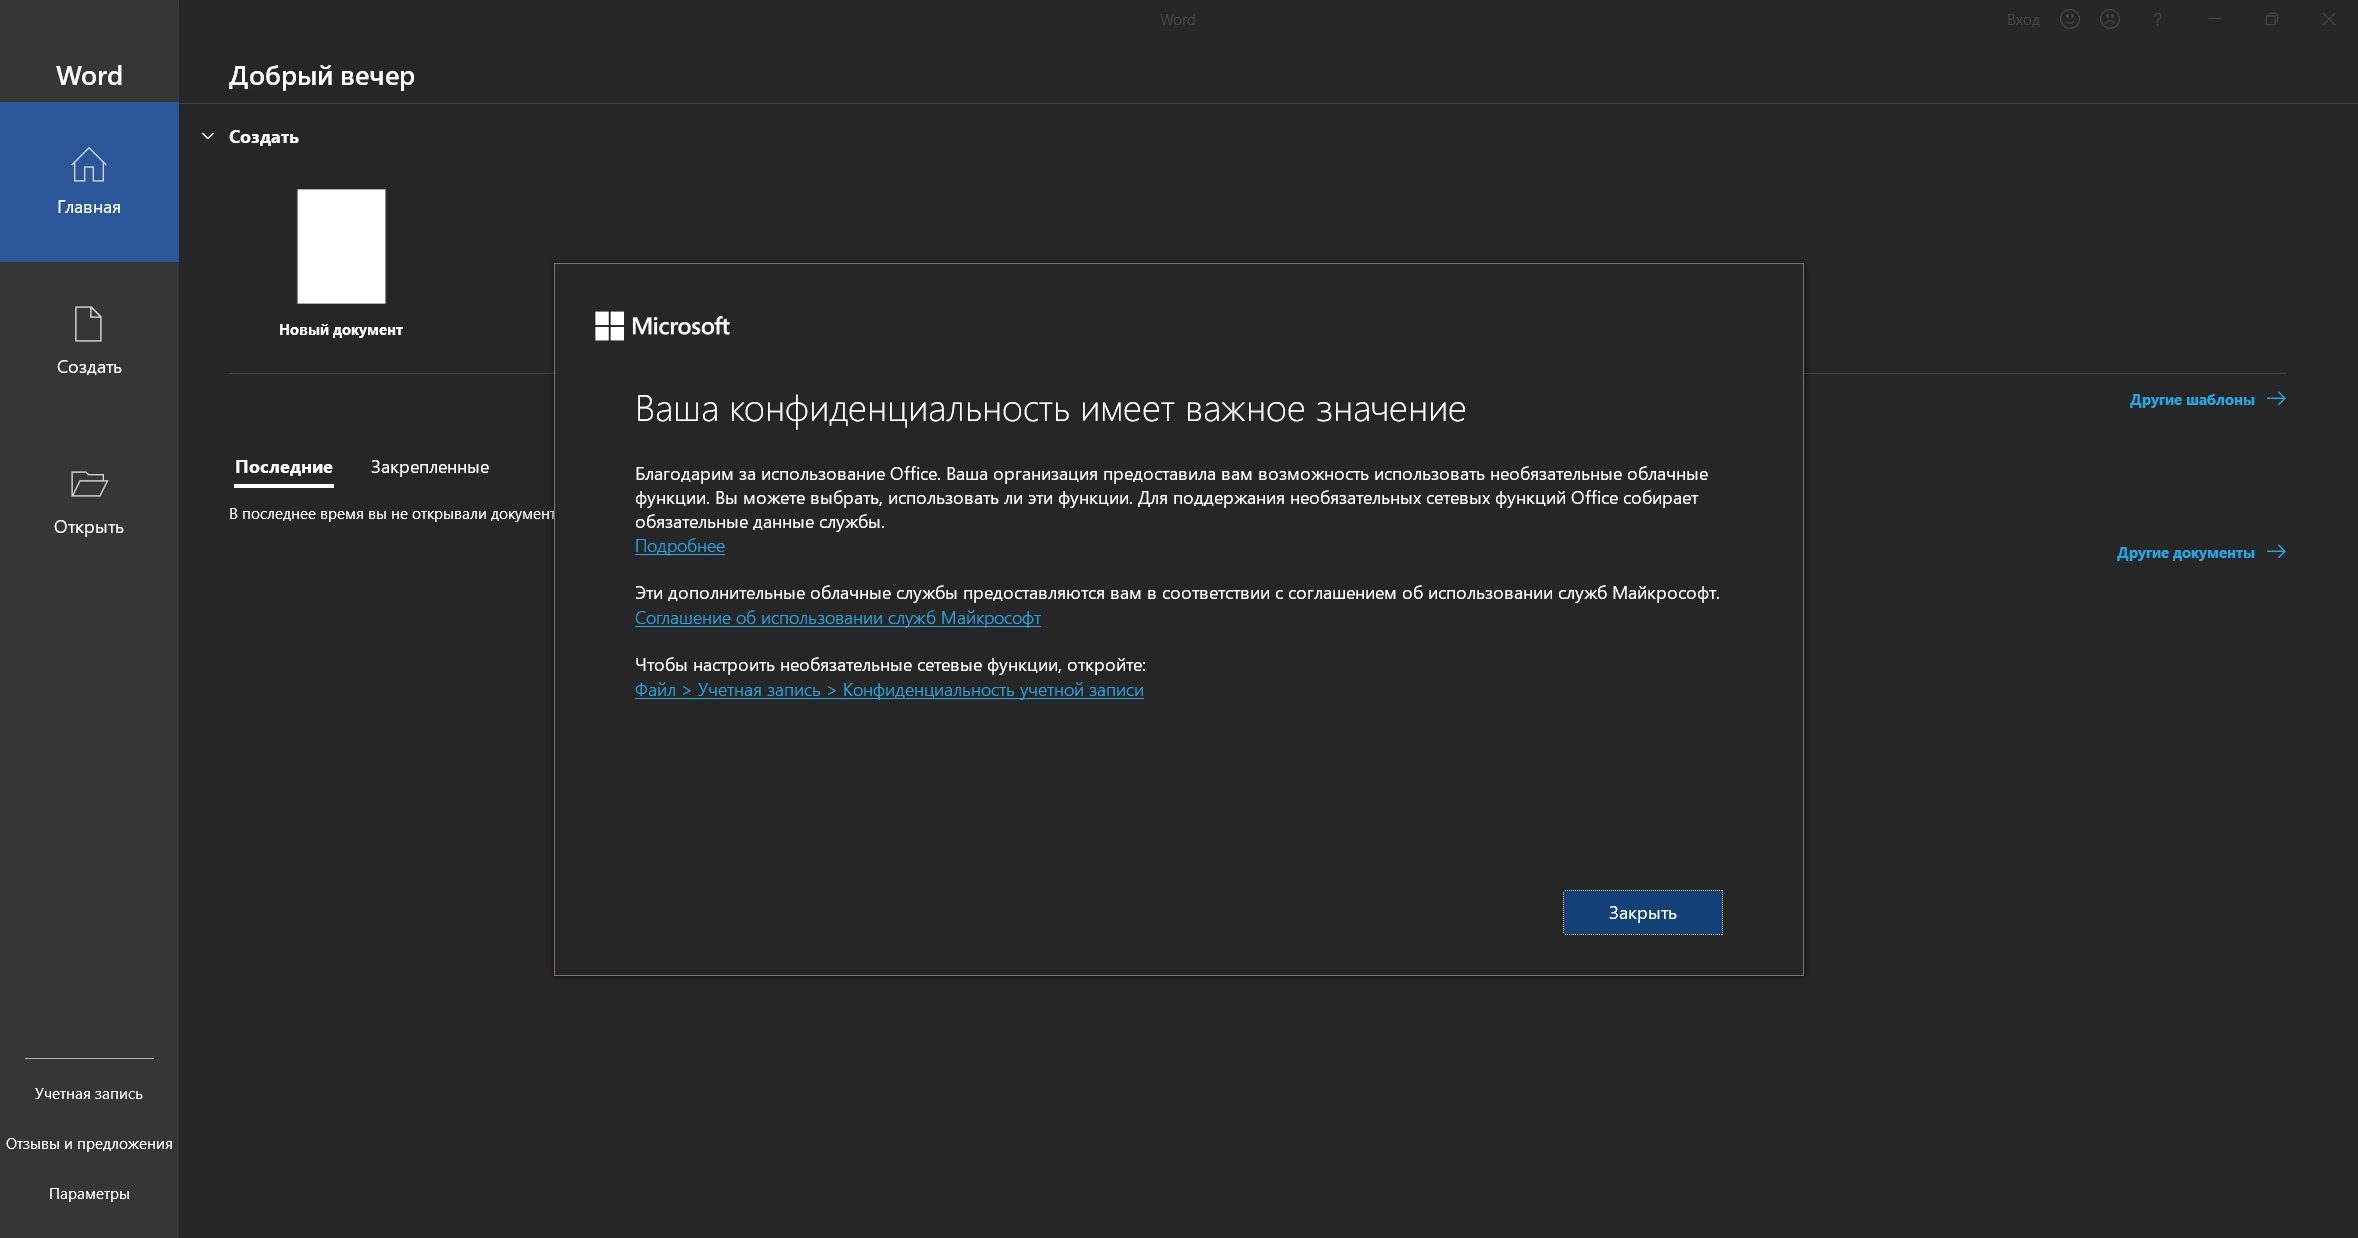The image size is (2358, 1238).
Task: Click the Word title in the sidebar
Action: (89, 76)
